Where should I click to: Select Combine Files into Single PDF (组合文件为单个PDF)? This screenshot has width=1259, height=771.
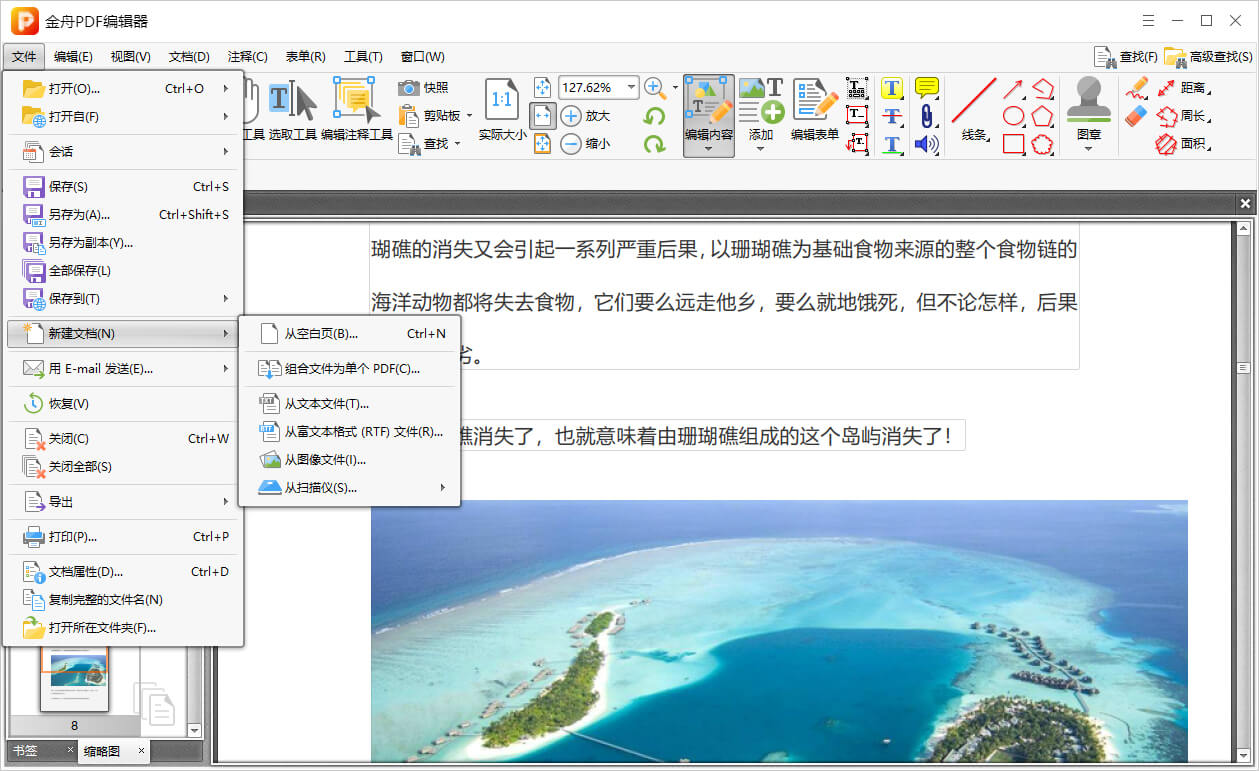pos(350,369)
